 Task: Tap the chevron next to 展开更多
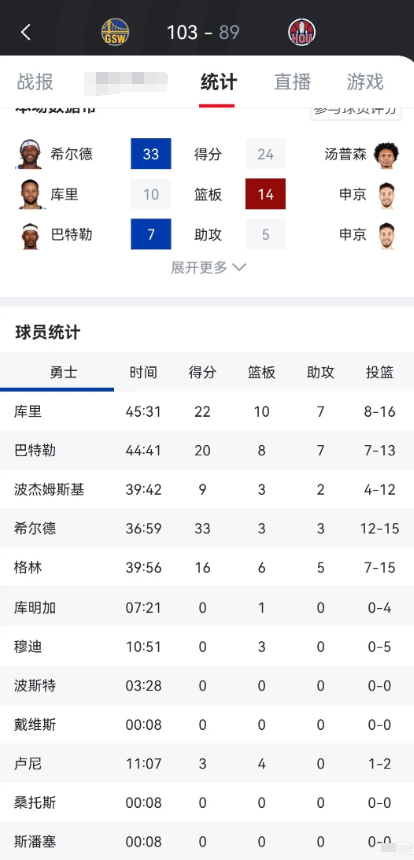tap(239, 268)
